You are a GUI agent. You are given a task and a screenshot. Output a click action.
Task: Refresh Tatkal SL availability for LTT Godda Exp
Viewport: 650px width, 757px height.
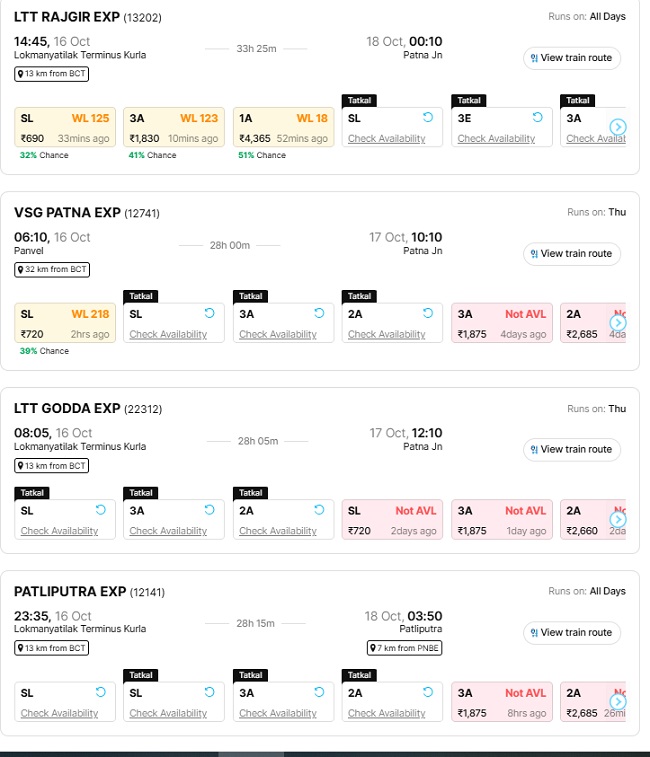pyautogui.click(x=100, y=510)
